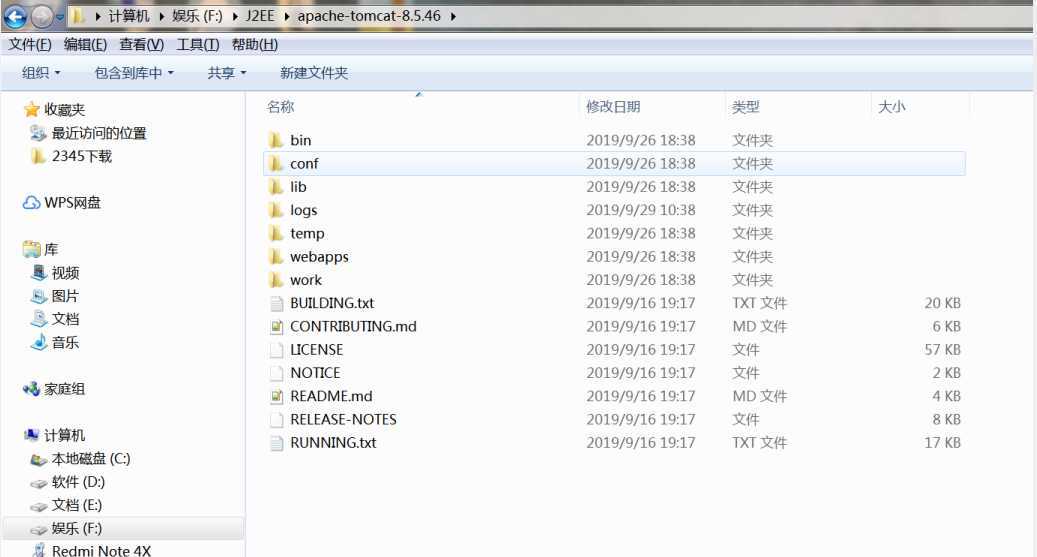The width and height of the screenshot is (1037, 557).
Task: Click the lib folder icon
Action: 276,187
